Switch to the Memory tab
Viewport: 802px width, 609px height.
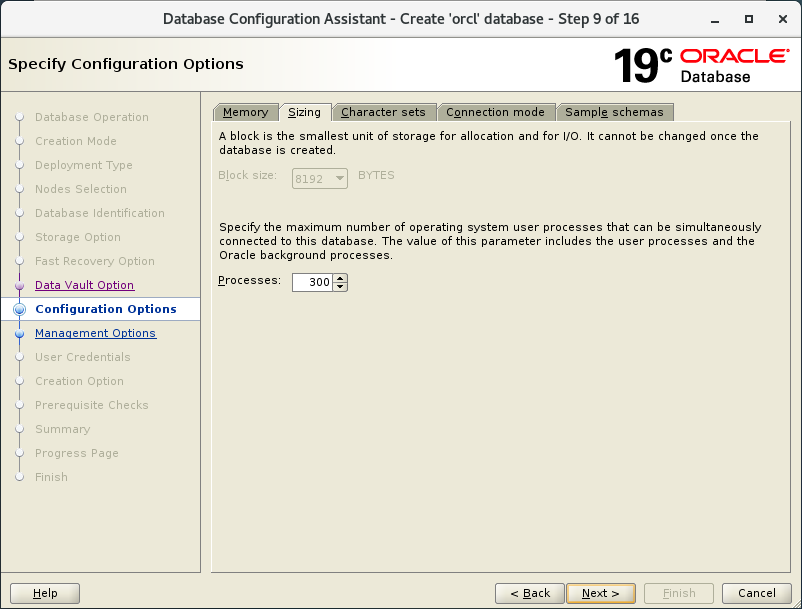(245, 112)
